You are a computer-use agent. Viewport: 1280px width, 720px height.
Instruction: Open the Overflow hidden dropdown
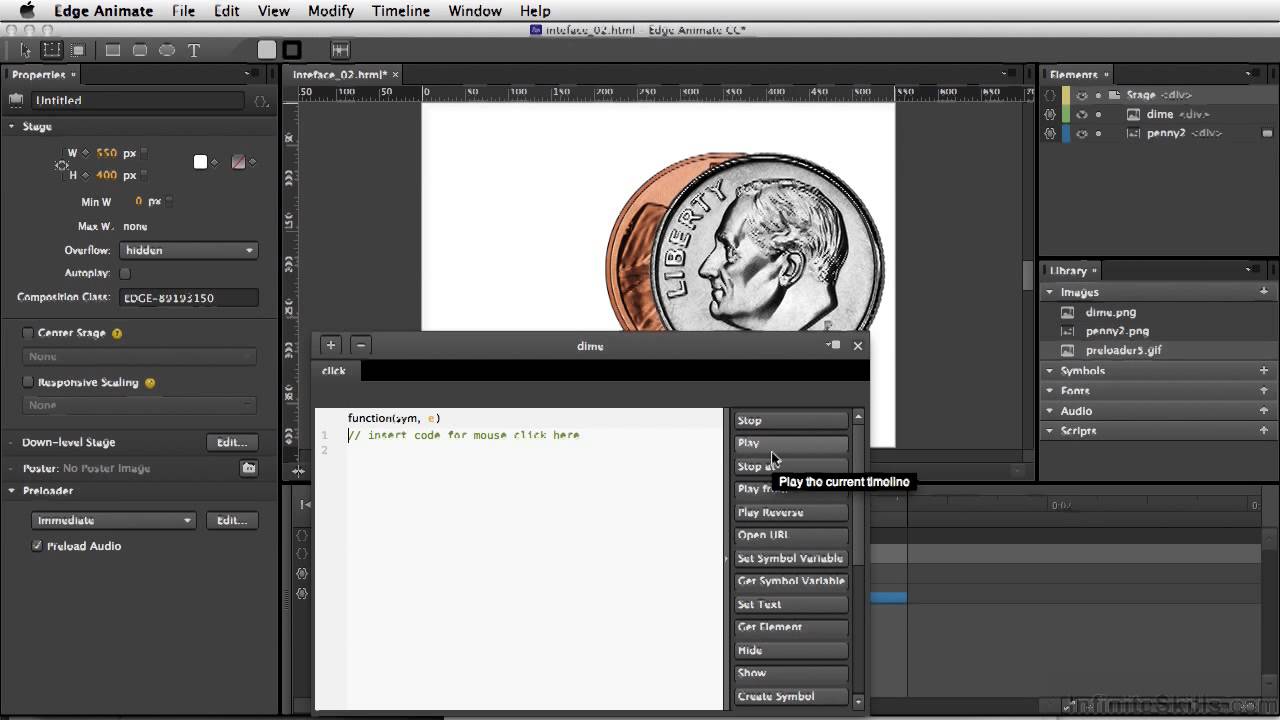(x=188, y=251)
